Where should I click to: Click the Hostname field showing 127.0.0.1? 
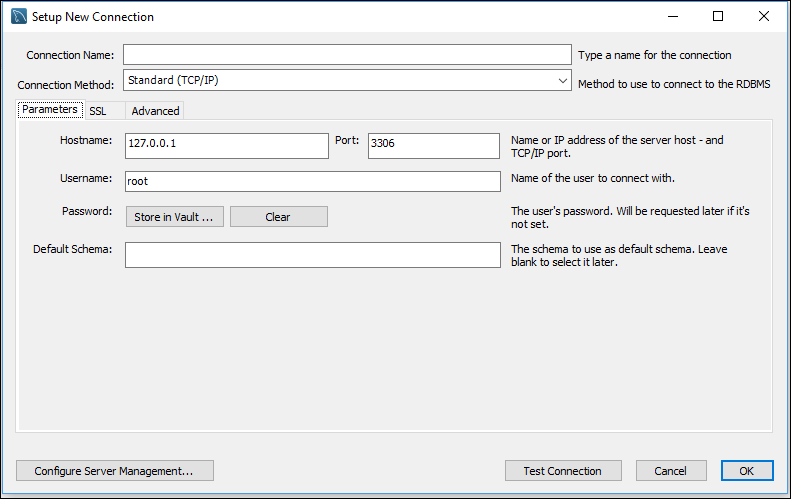pos(227,146)
